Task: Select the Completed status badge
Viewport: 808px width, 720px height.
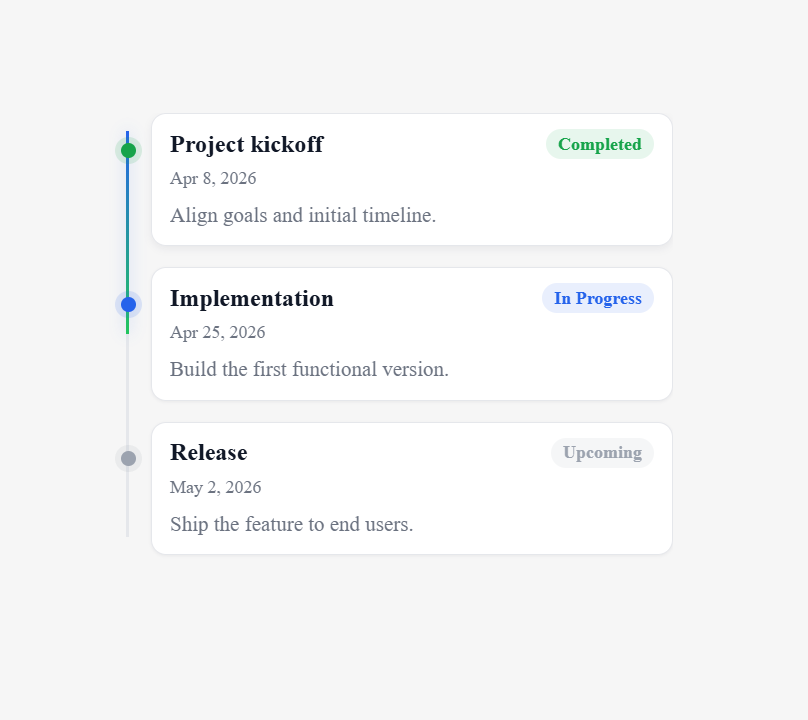Action: (x=600, y=144)
